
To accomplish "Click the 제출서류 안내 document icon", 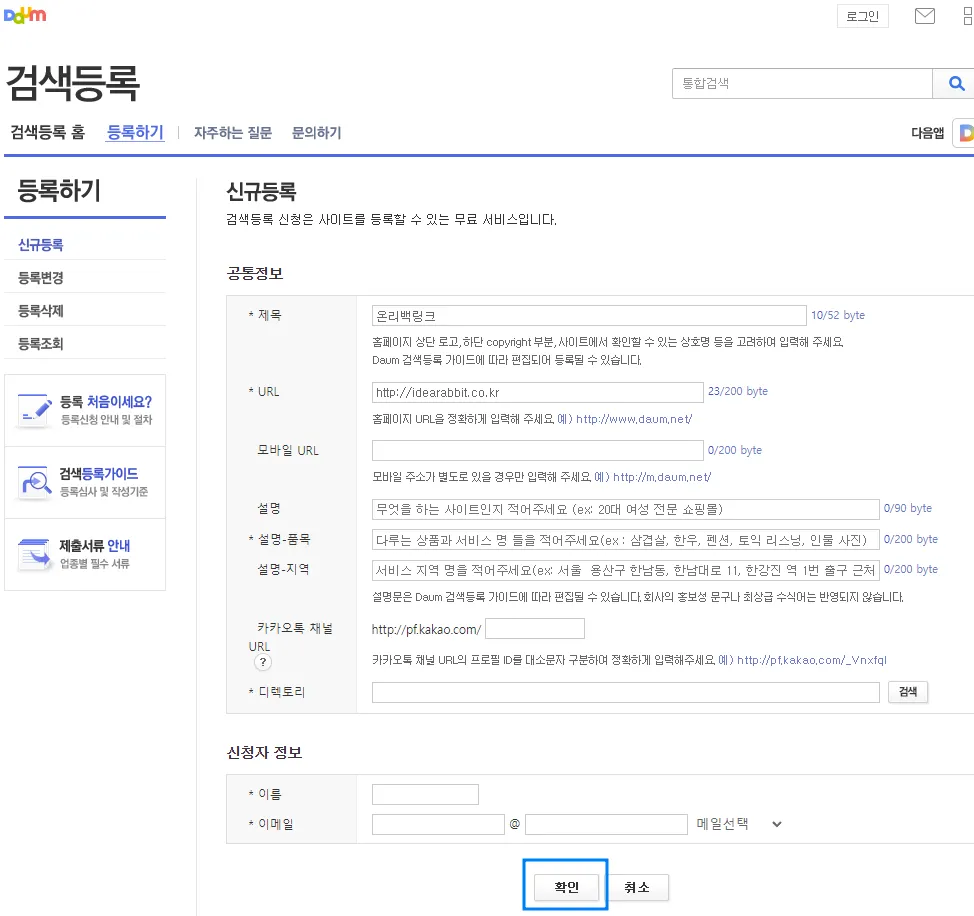I will (34, 554).
